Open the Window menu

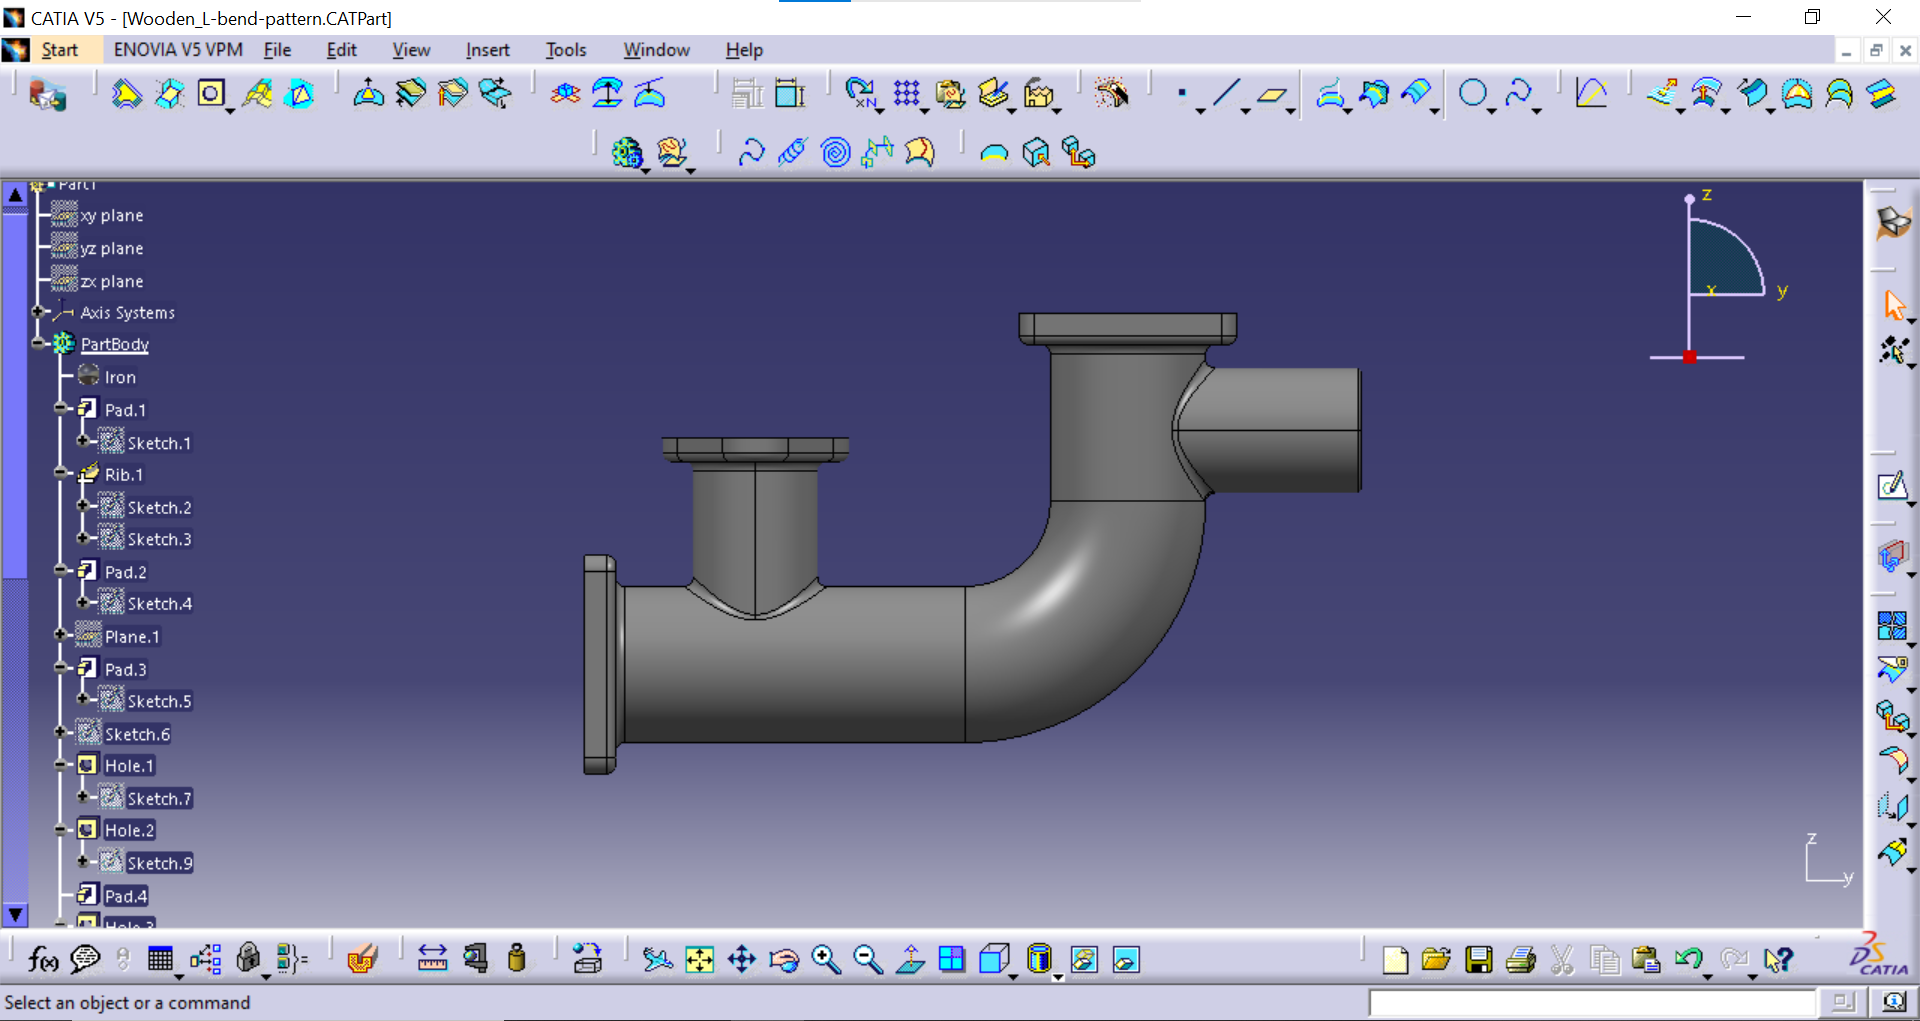(x=656, y=50)
